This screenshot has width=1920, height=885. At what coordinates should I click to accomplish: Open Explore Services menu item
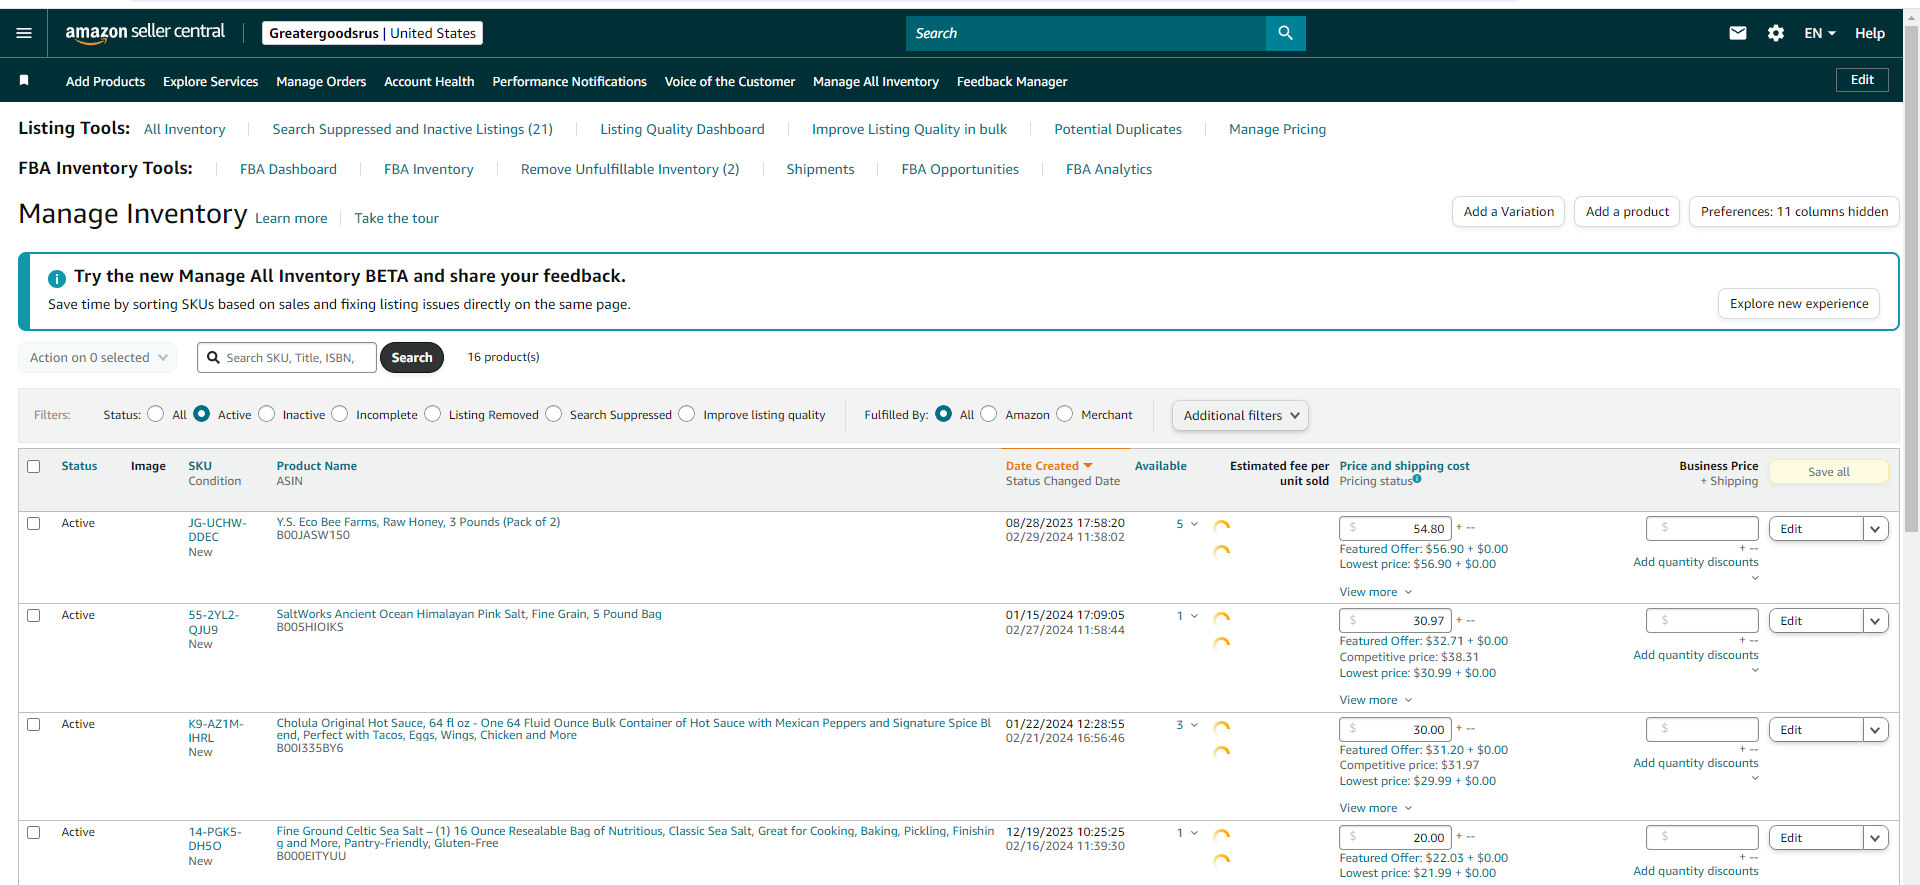pyautogui.click(x=210, y=81)
